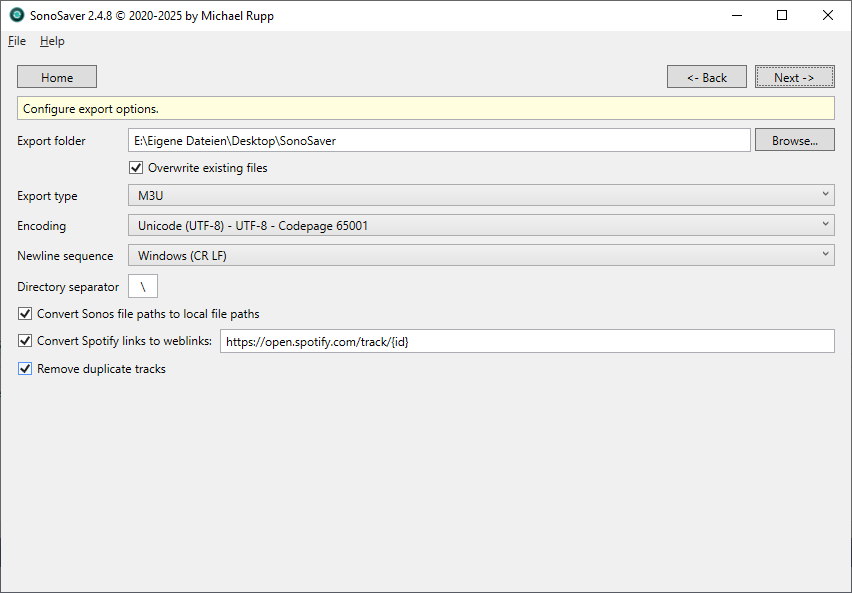Go back using the Back button

[x=706, y=76]
